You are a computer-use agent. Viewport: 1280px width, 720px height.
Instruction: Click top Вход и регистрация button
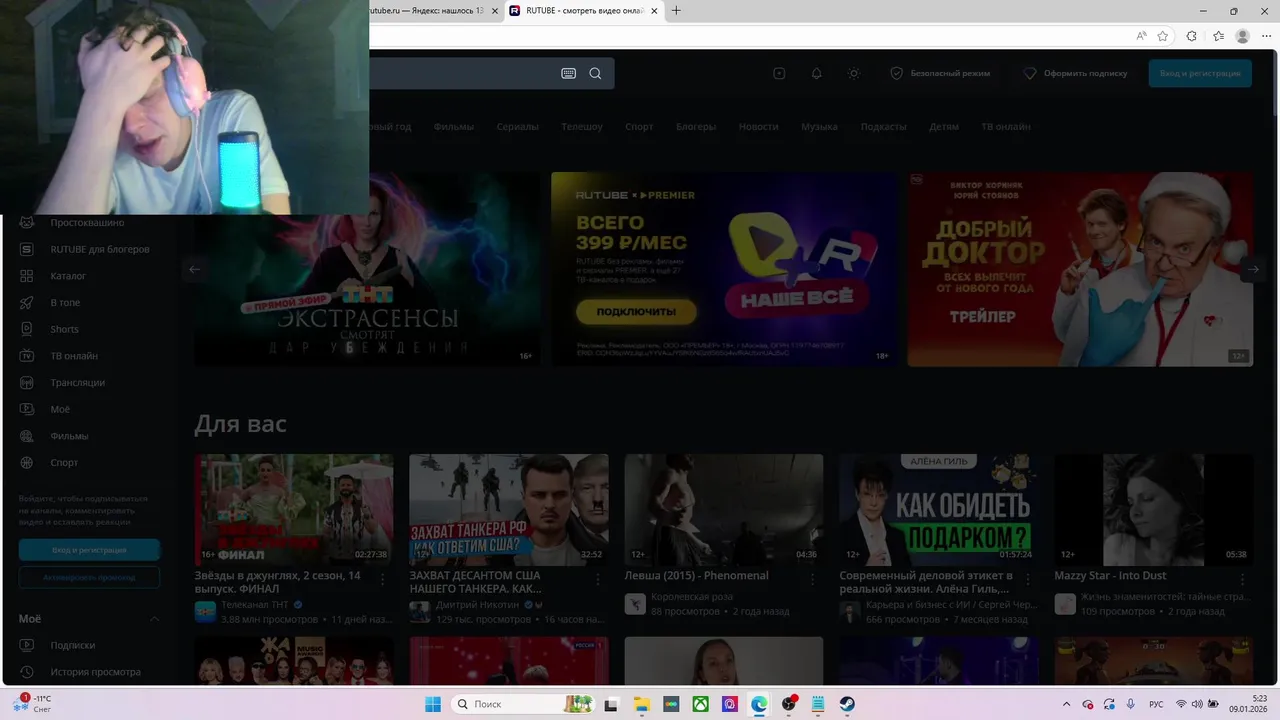coord(1200,73)
